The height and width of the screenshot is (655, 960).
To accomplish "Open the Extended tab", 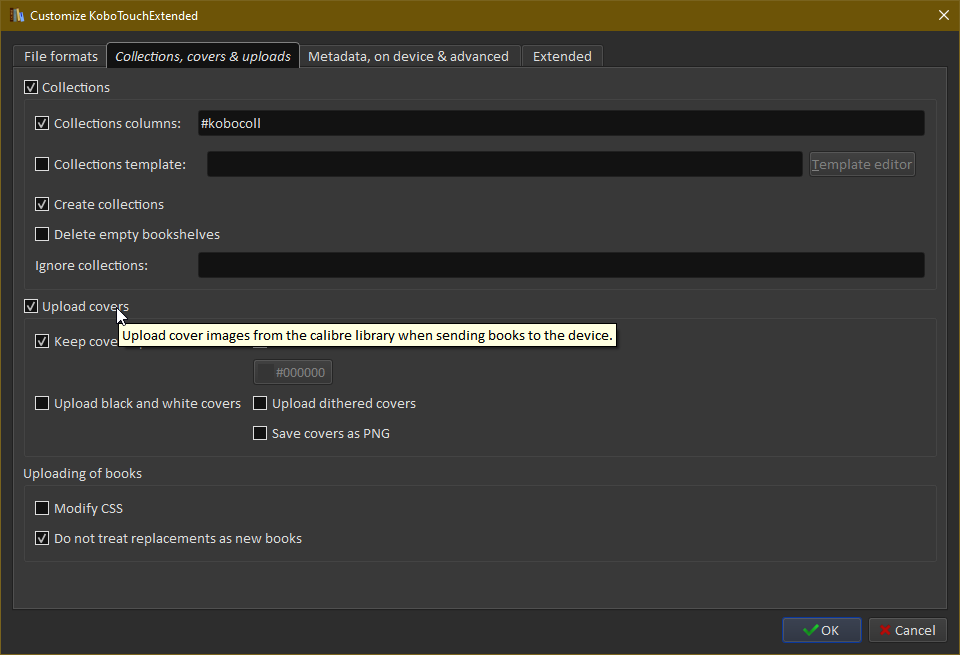I will pos(562,56).
